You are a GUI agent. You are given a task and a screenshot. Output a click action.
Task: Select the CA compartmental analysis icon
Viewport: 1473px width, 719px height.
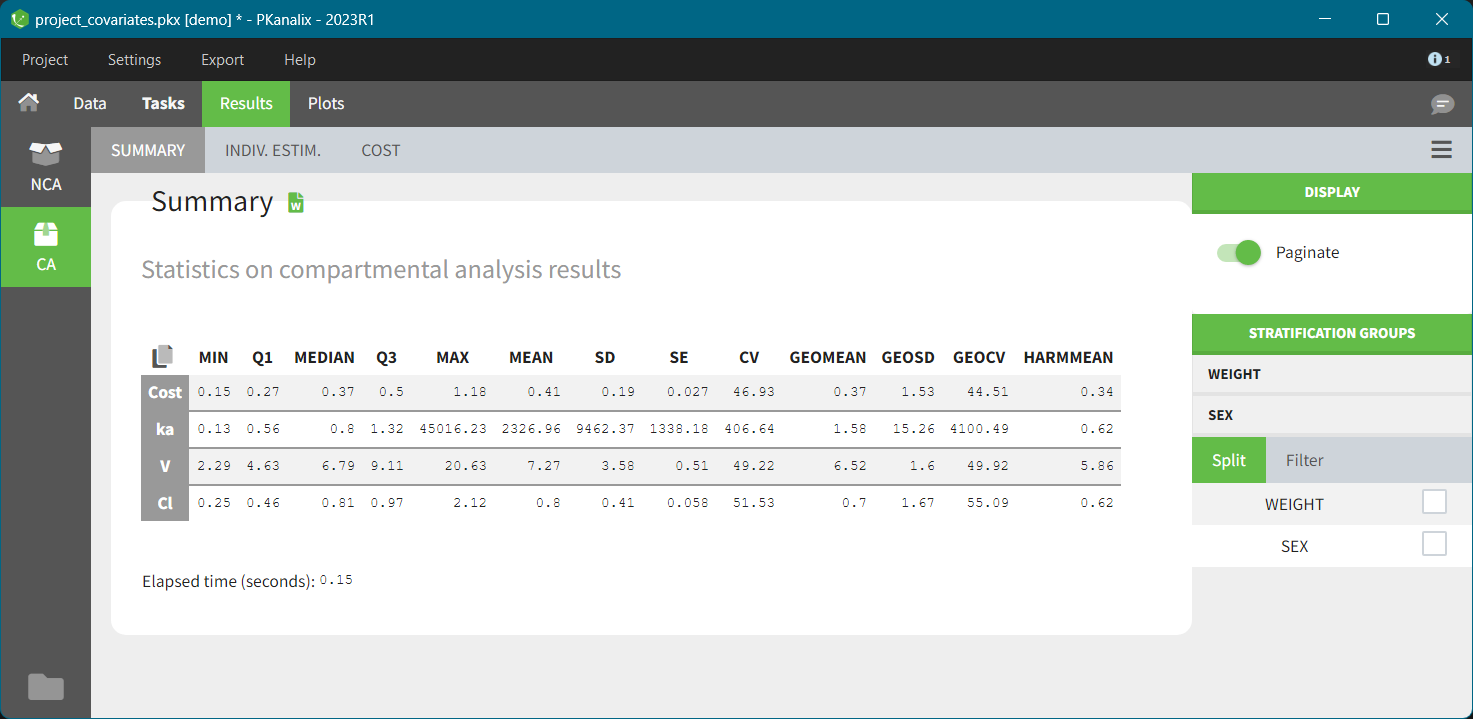[46, 247]
